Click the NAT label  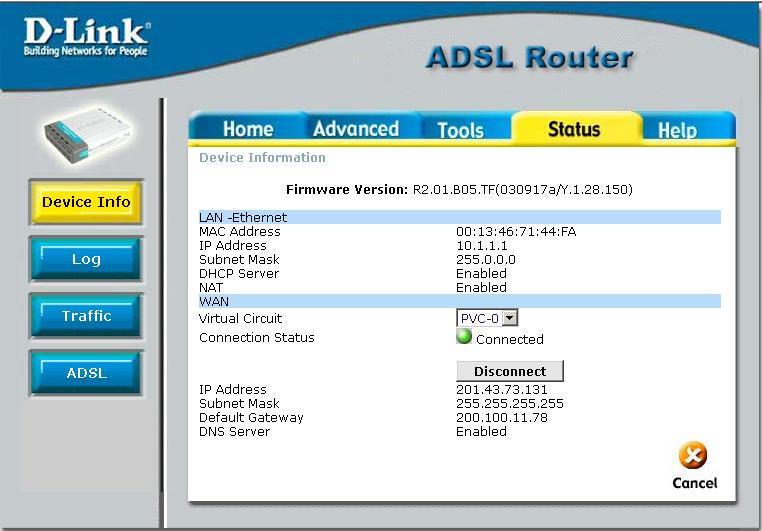coord(211,288)
